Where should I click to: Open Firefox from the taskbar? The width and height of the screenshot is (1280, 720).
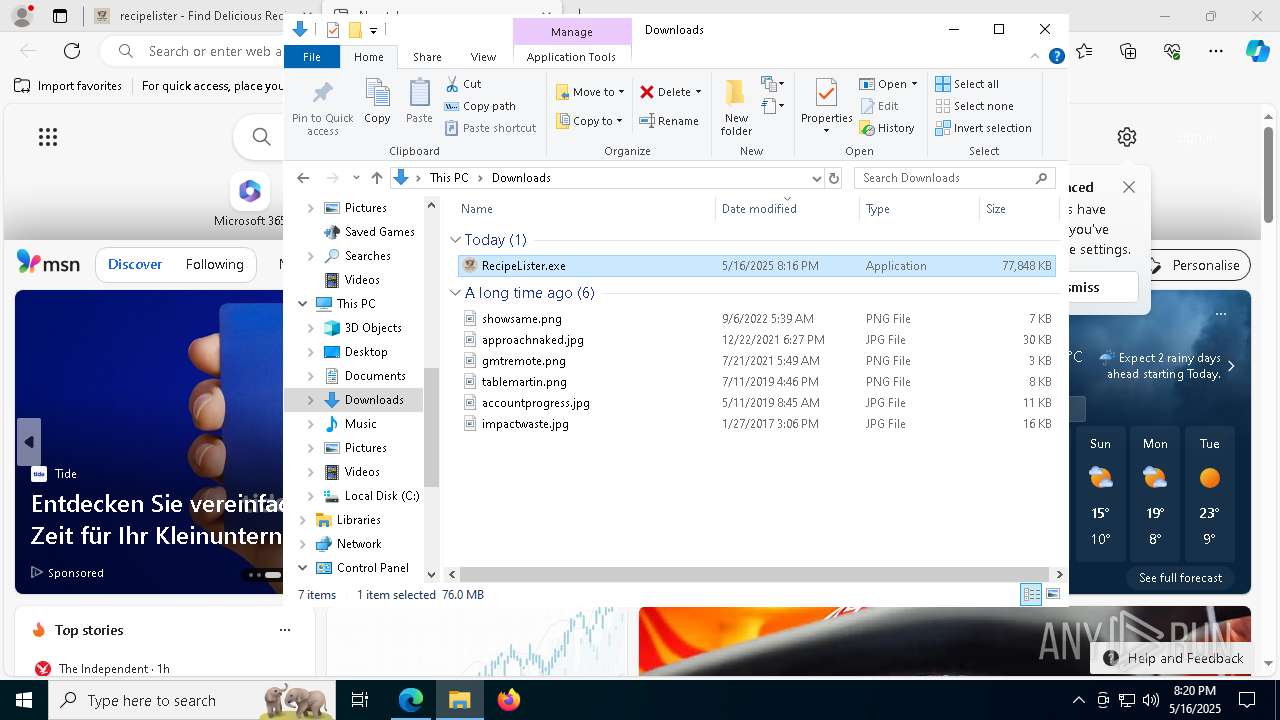[509, 700]
